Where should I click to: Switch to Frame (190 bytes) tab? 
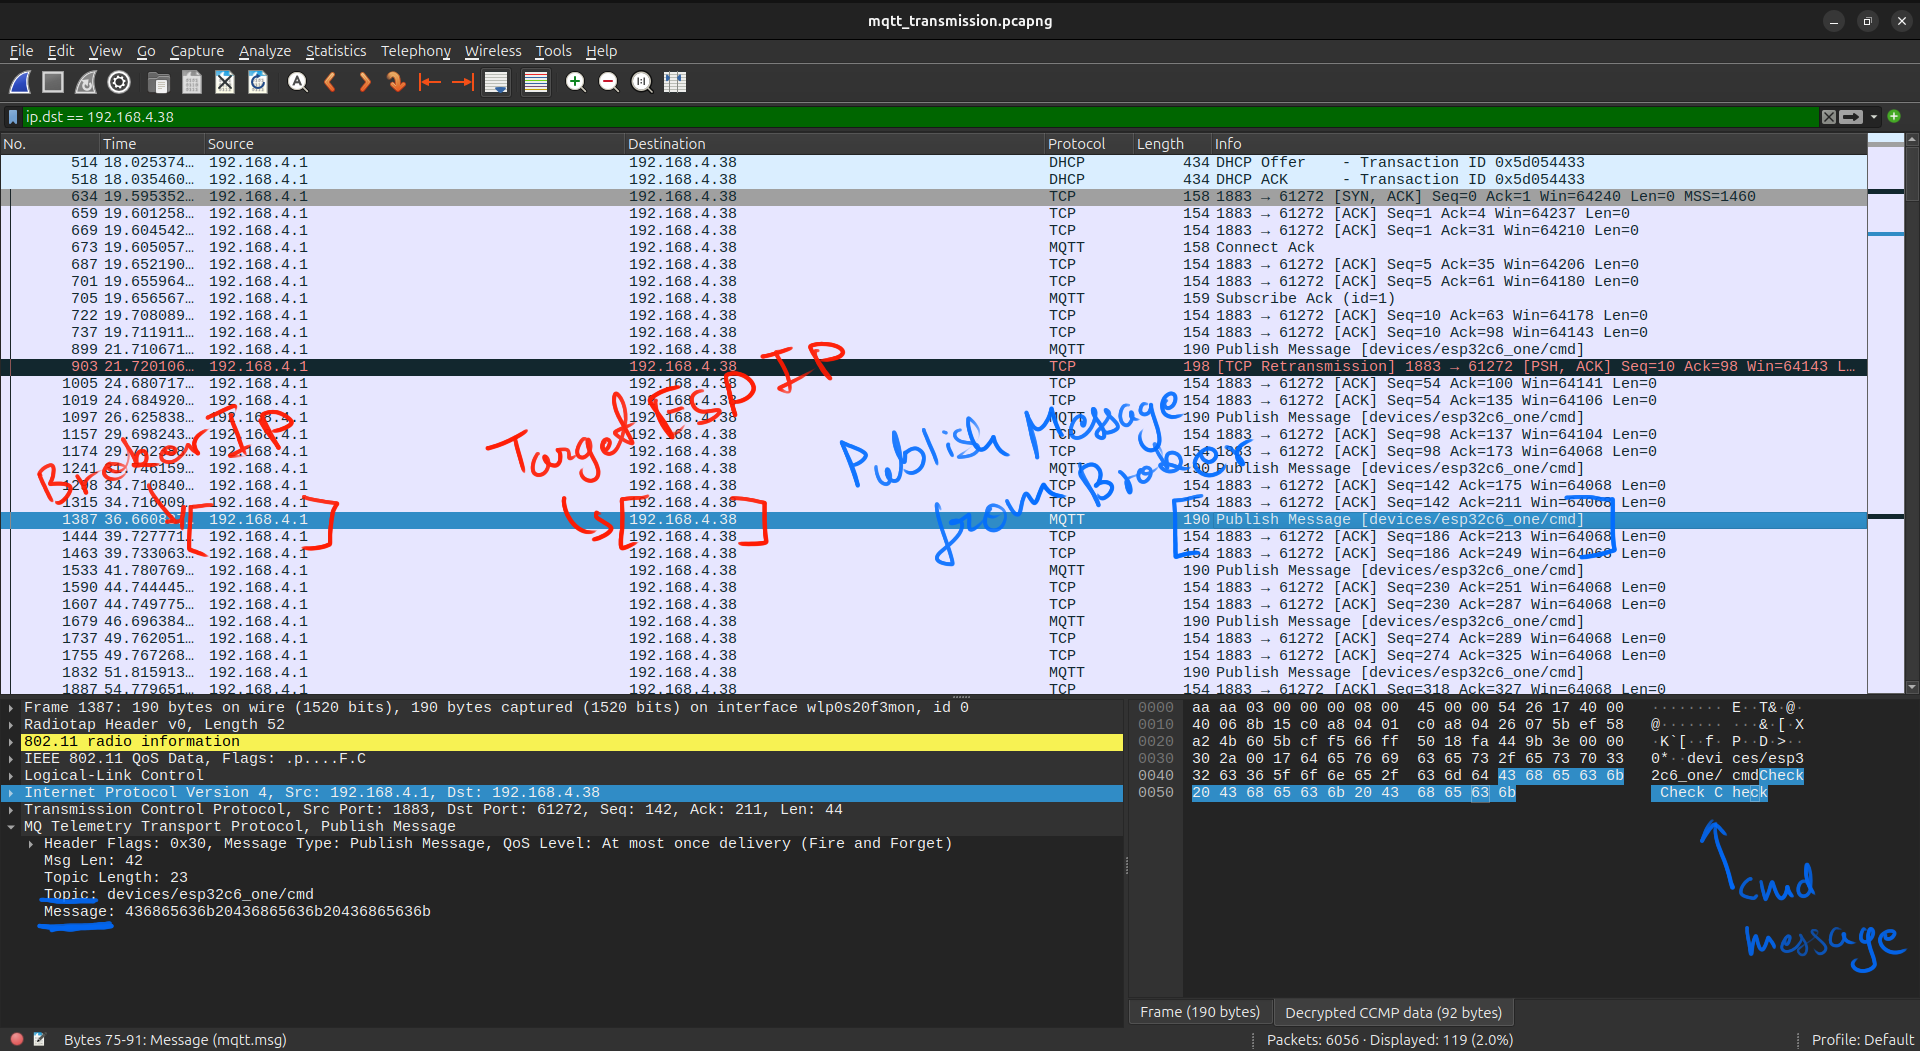tap(1200, 1012)
